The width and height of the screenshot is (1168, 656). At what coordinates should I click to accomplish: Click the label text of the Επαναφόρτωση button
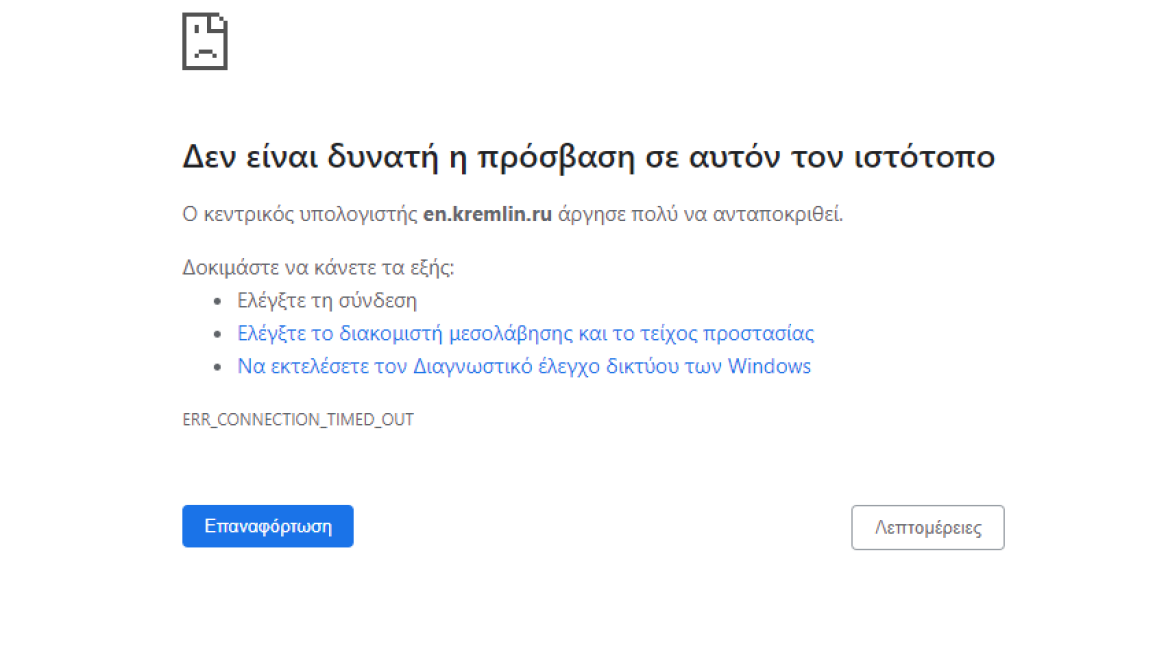pos(267,525)
